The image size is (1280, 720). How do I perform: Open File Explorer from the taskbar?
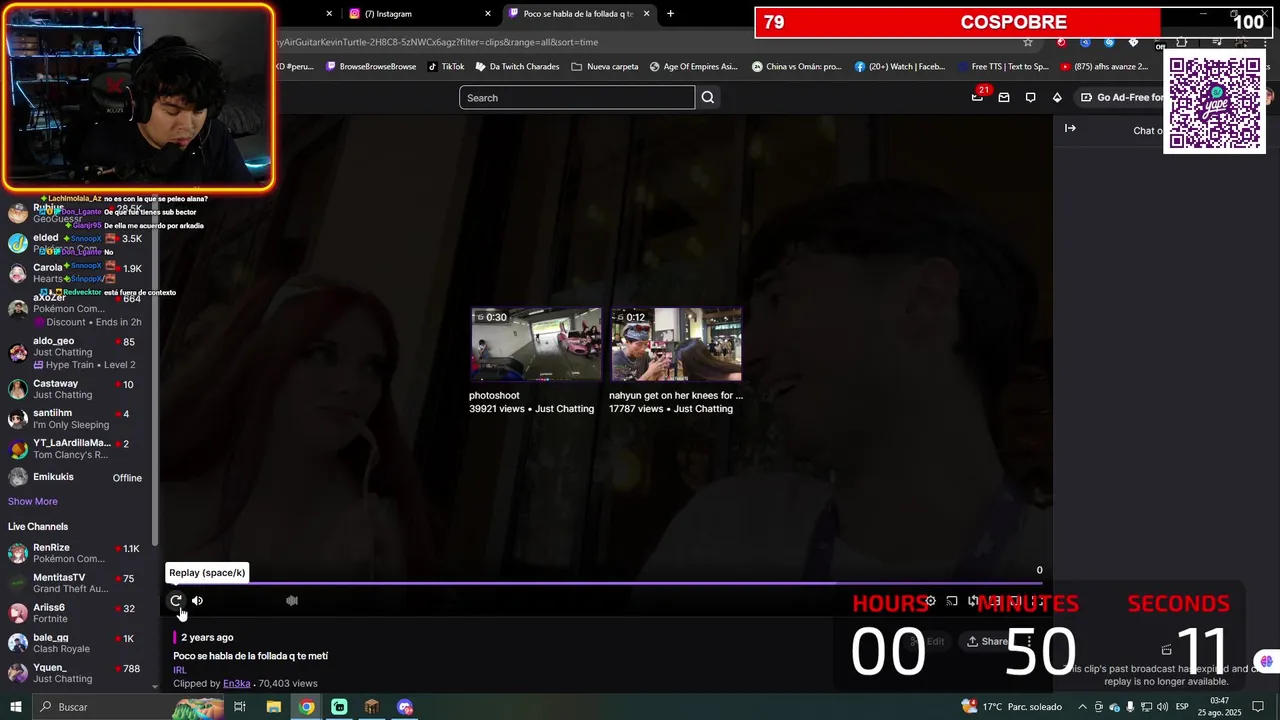point(273,707)
